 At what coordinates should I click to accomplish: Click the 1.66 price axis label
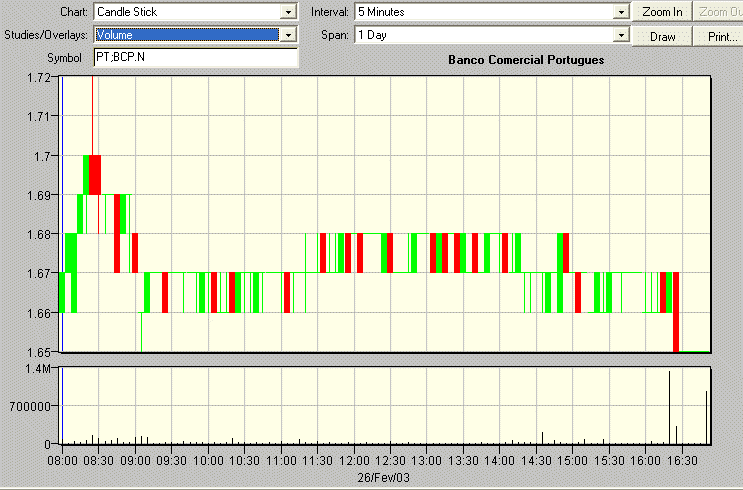tap(39, 313)
